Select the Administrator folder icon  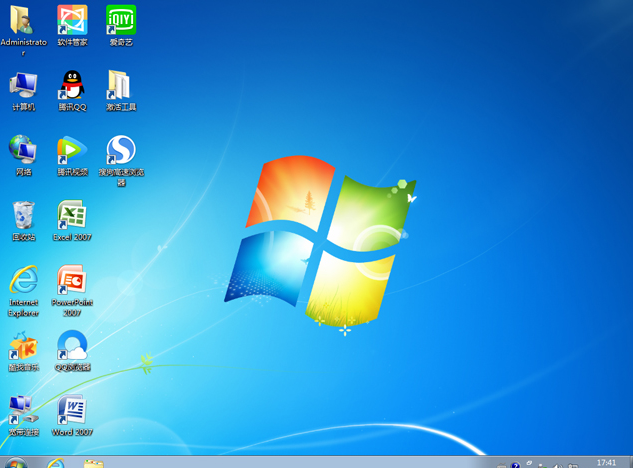click(x=23, y=21)
